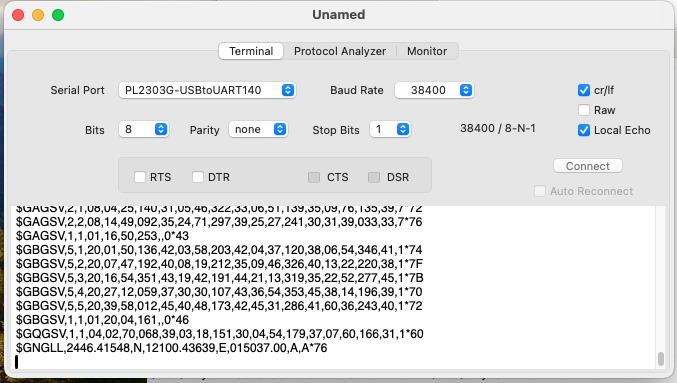Click the Auto Reconnect checkbox
Viewport: 677px width, 383px height.
tap(540, 191)
